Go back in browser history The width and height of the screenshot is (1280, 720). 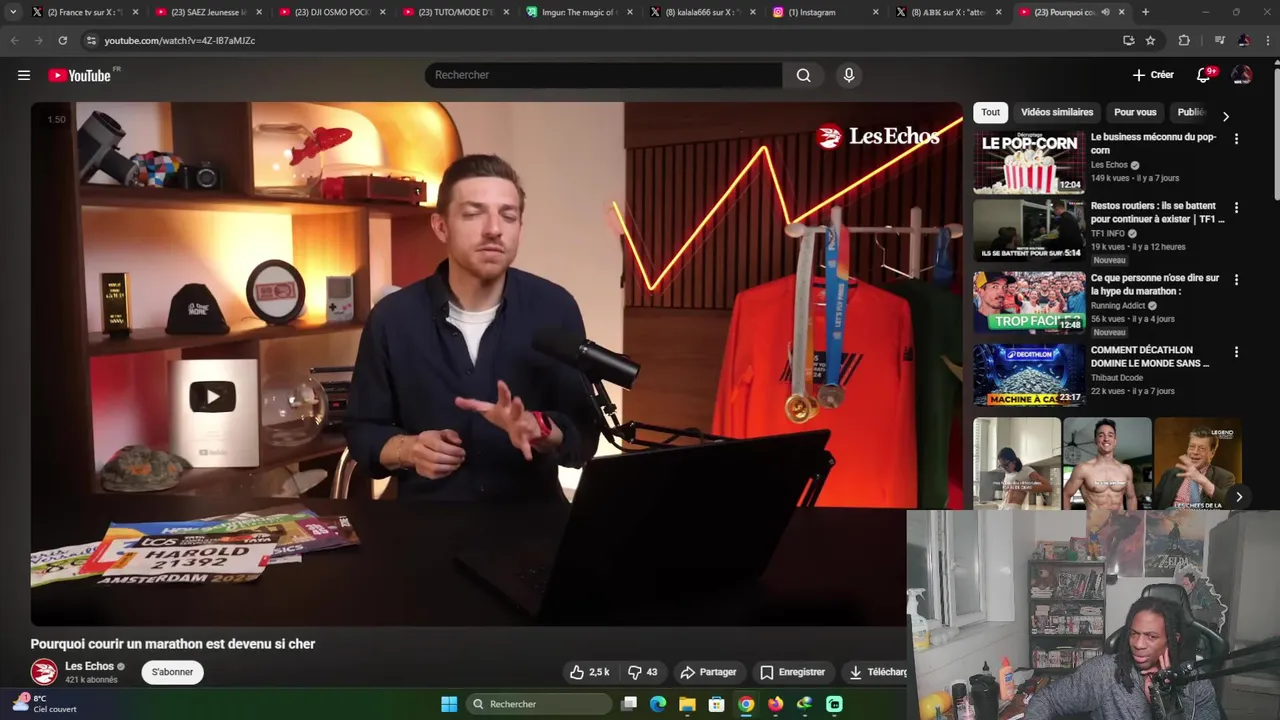click(x=14, y=40)
